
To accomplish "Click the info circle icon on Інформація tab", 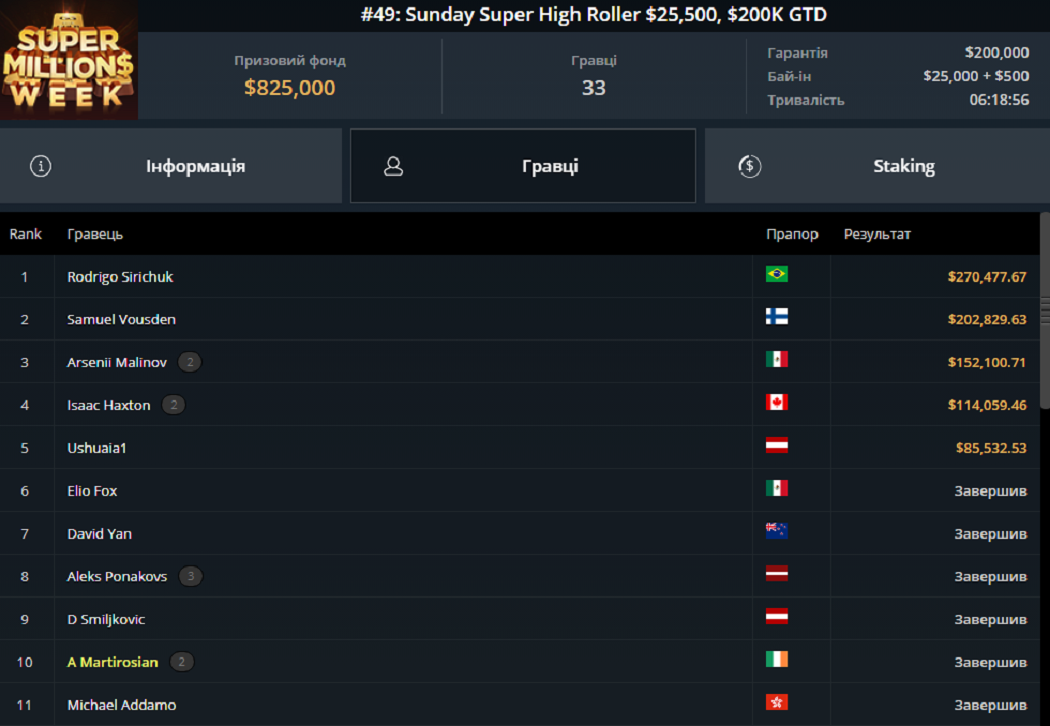I will (x=40, y=166).
